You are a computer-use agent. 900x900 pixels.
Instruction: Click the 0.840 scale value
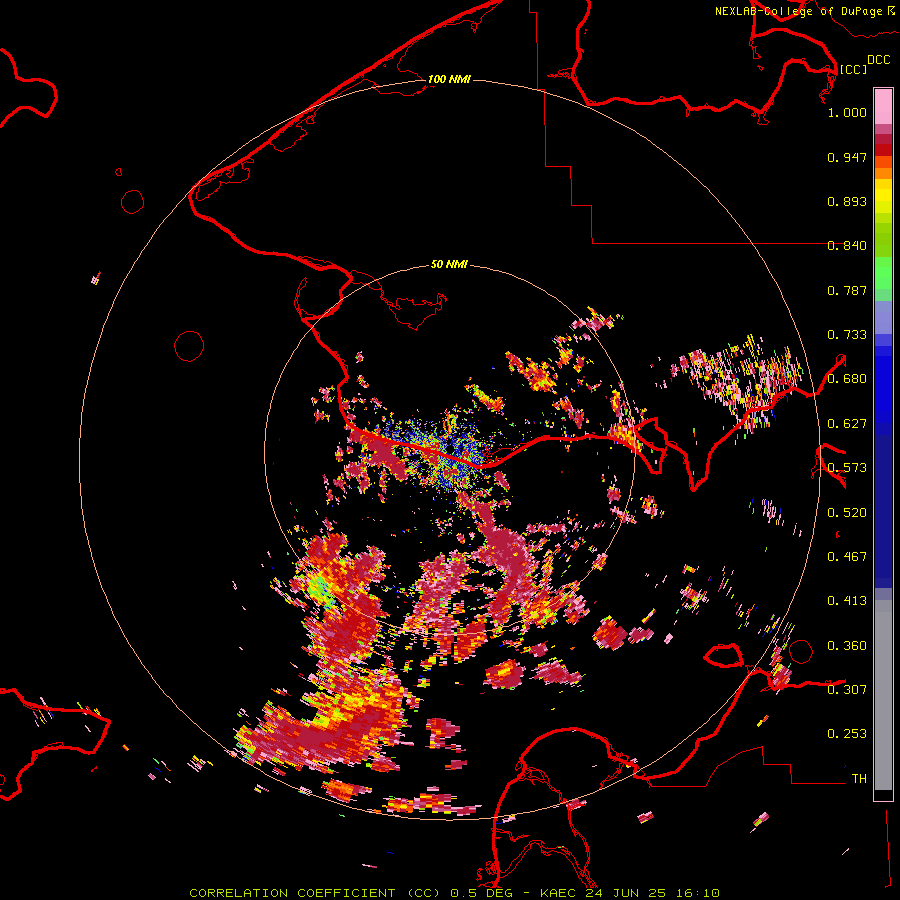(x=847, y=246)
